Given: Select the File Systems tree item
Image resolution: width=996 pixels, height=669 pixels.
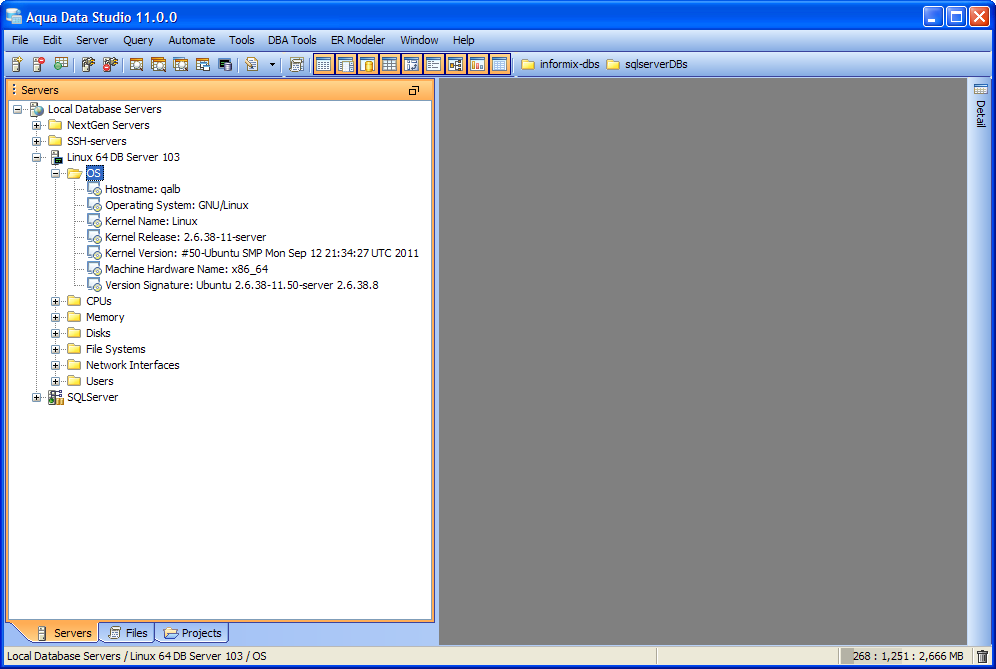Looking at the screenshot, I should [116, 349].
